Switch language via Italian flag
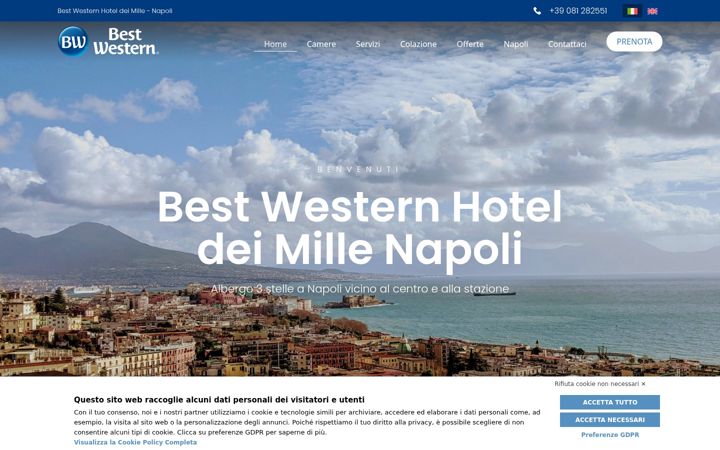 coord(632,11)
